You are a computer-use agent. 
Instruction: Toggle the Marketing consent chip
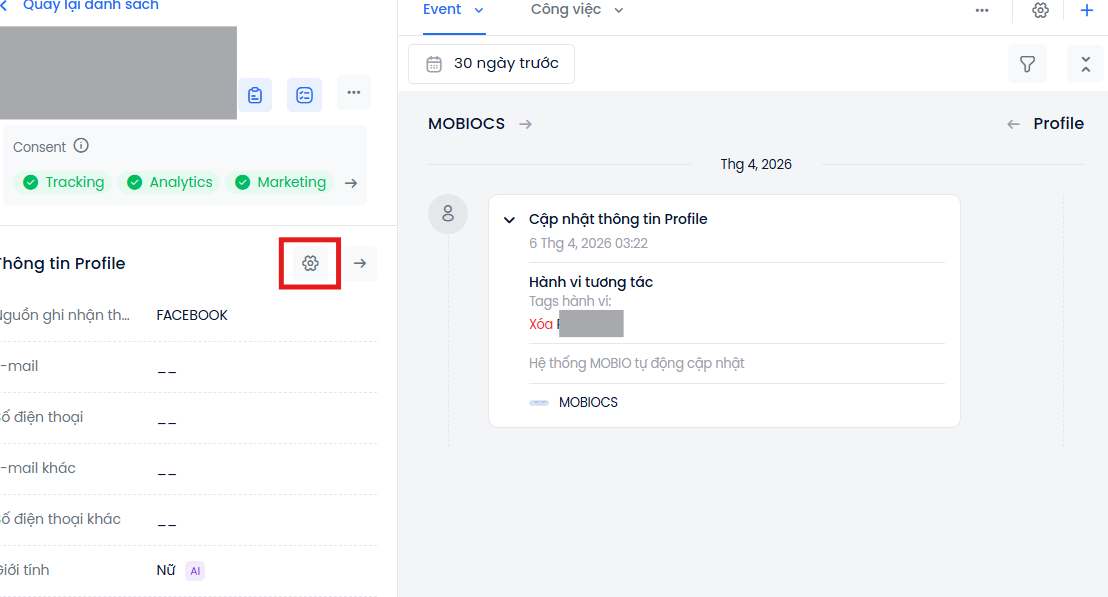click(x=279, y=182)
